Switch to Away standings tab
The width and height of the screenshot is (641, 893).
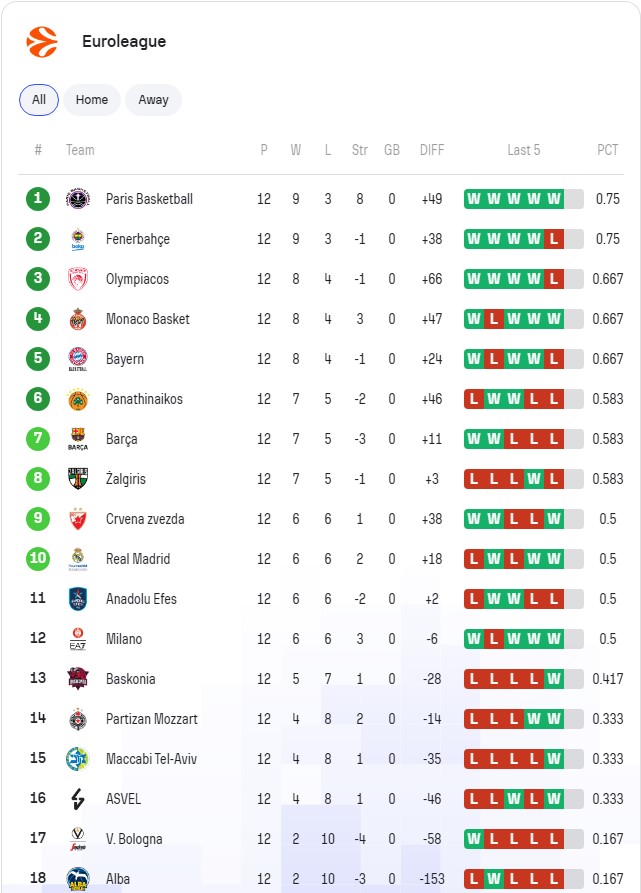pyautogui.click(x=153, y=100)
